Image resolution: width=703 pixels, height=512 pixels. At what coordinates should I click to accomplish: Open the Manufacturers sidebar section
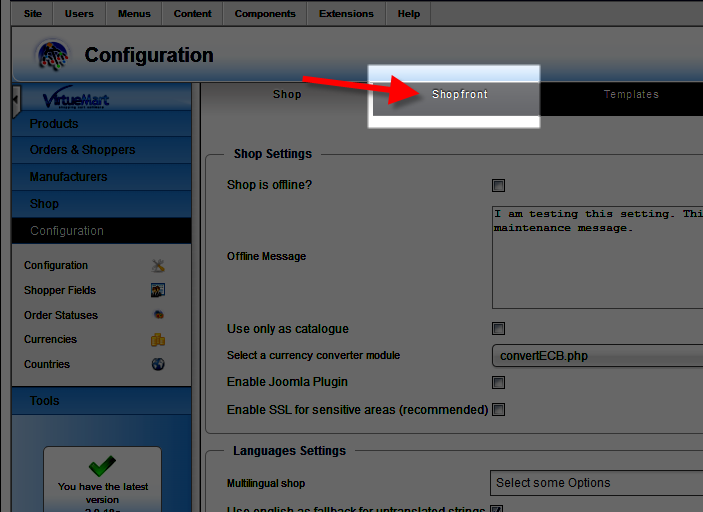(68, 177)
